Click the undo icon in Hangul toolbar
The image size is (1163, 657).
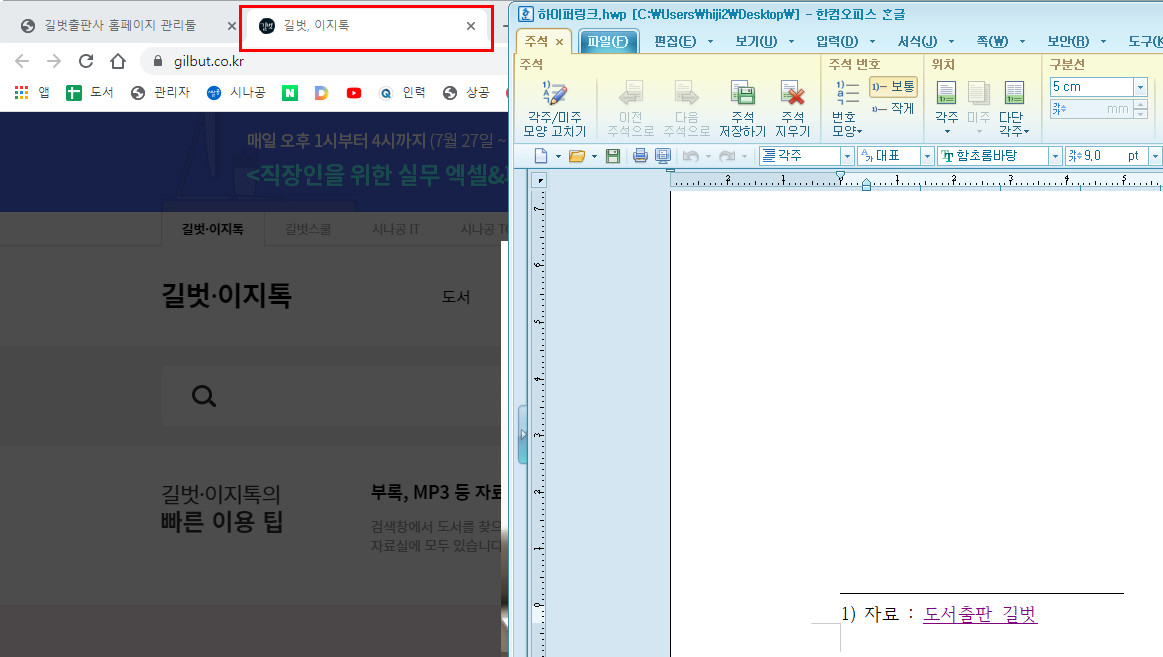pos(691,156)
